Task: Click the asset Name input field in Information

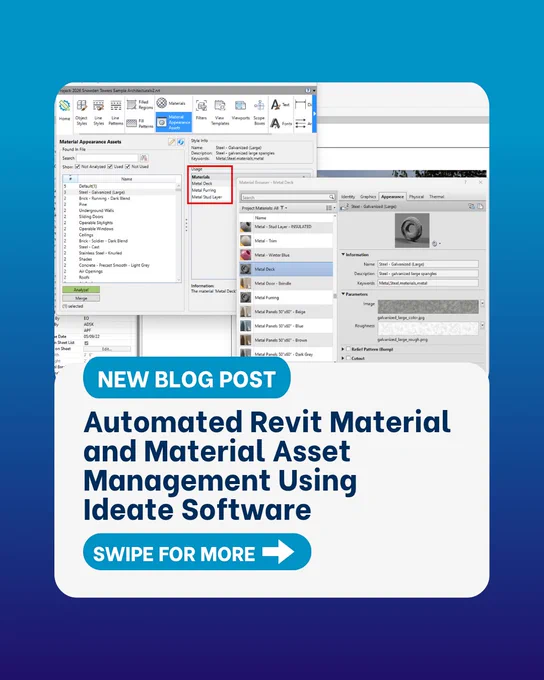Action: (x=428, y=264)
